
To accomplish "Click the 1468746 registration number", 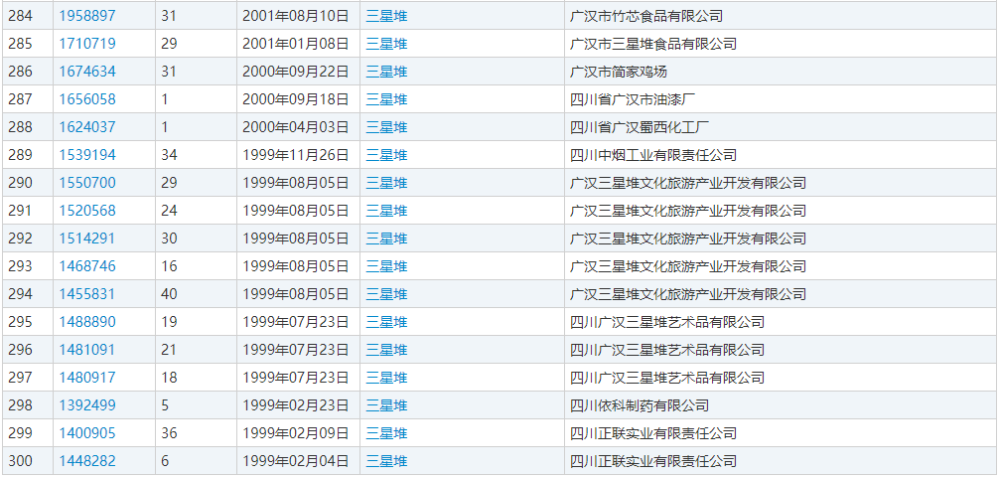I will click(x=87, y=266).
